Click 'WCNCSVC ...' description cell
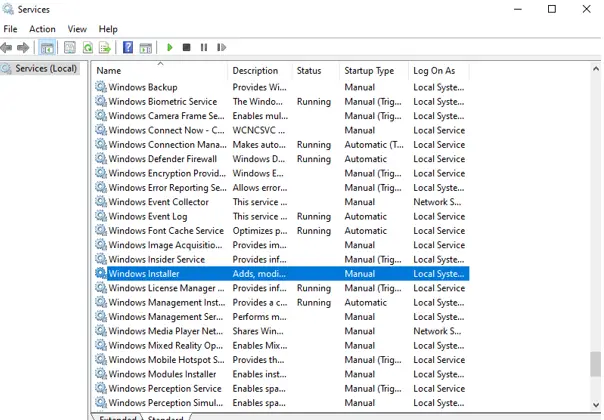This screenshot has height=420, width=604. [259, 130]
